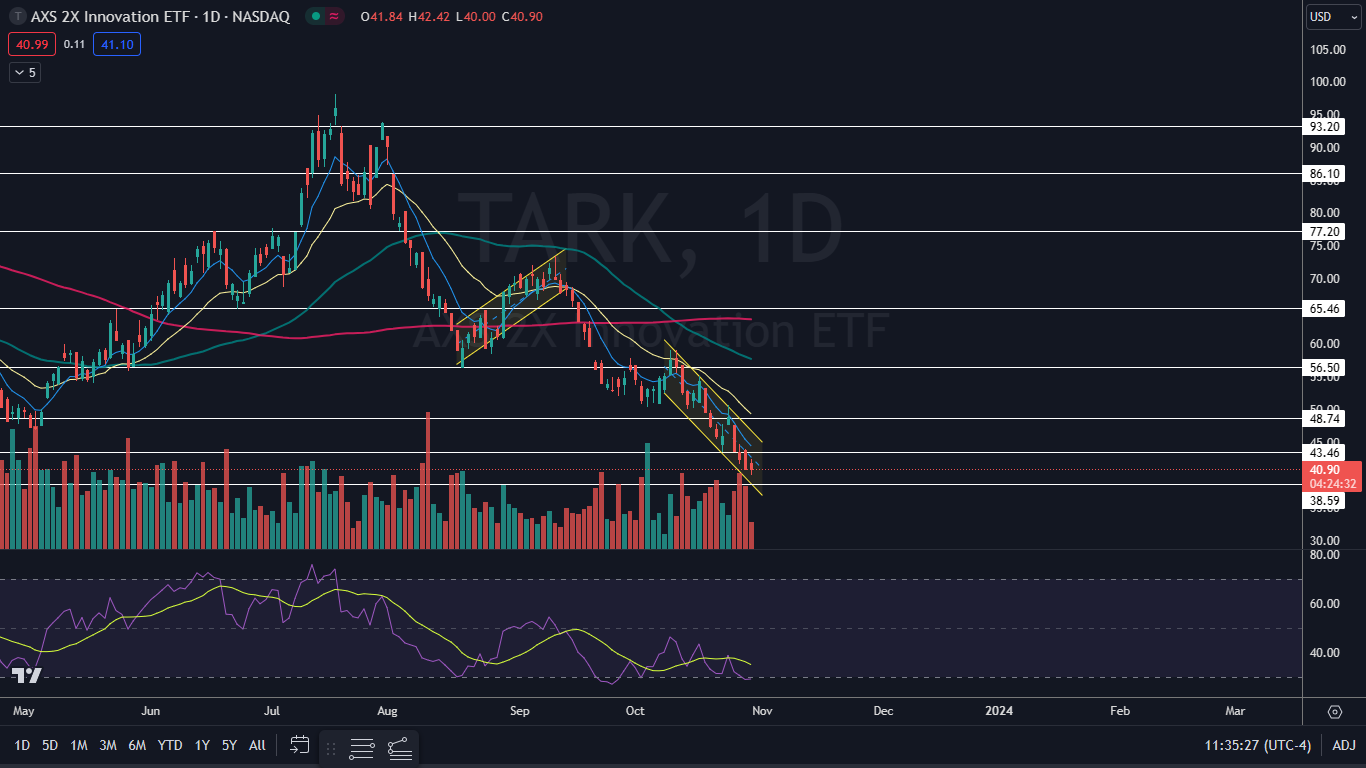Select the 1D time range

22,745
